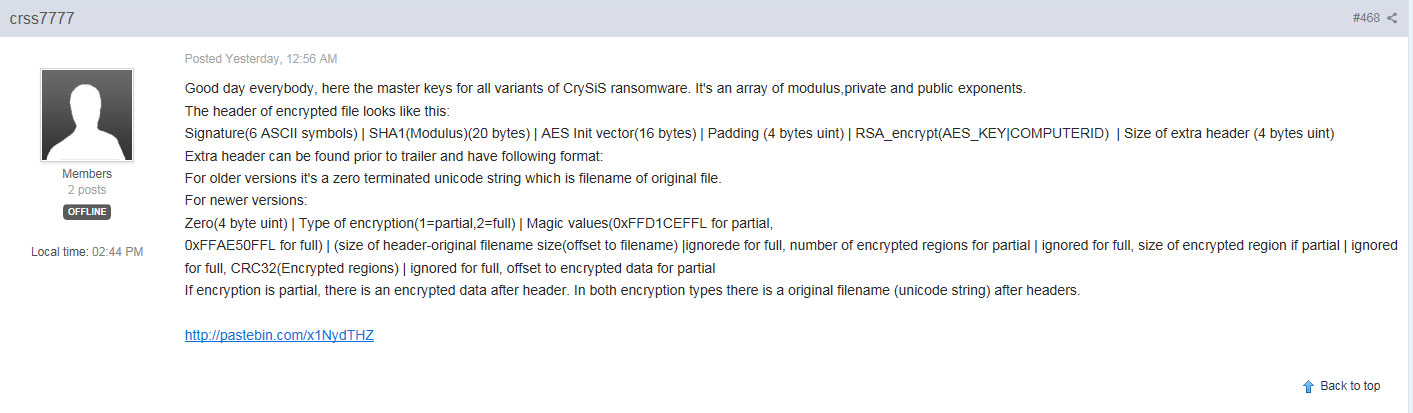Click the Back to top text link
The image size is (1413, 413).
(x=1350, y=386)
